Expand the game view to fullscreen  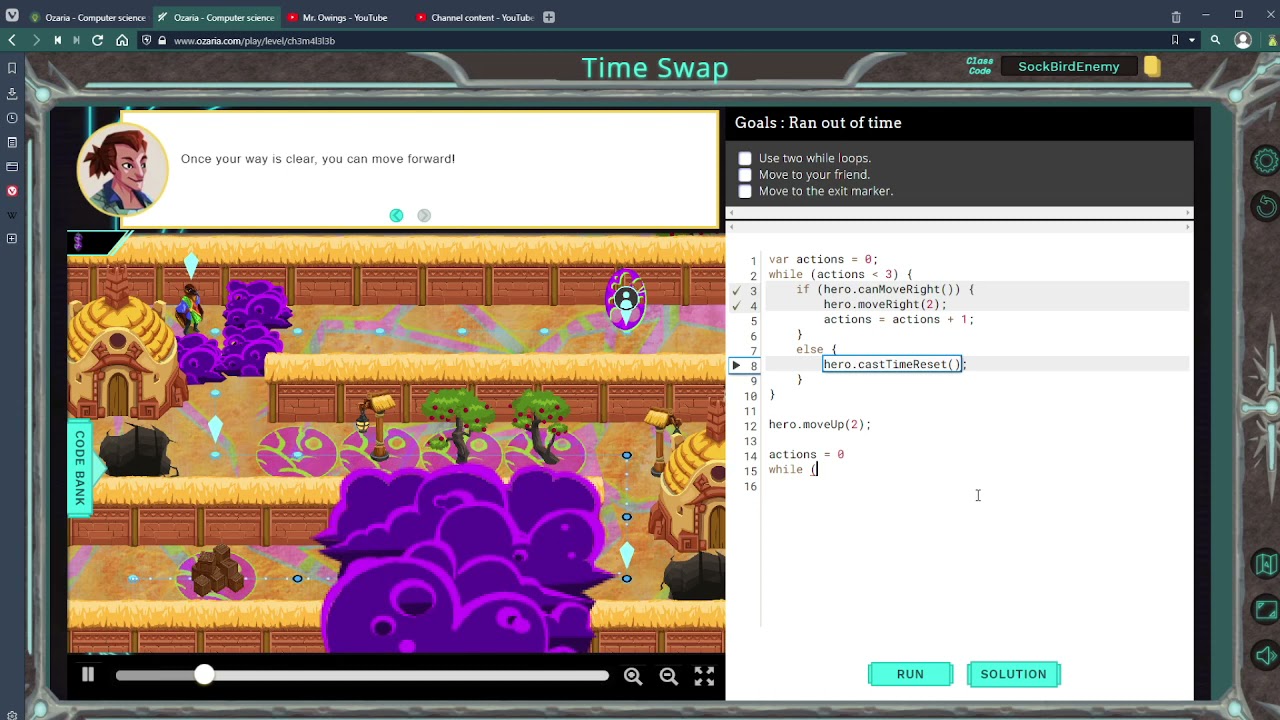coord(705,676)
